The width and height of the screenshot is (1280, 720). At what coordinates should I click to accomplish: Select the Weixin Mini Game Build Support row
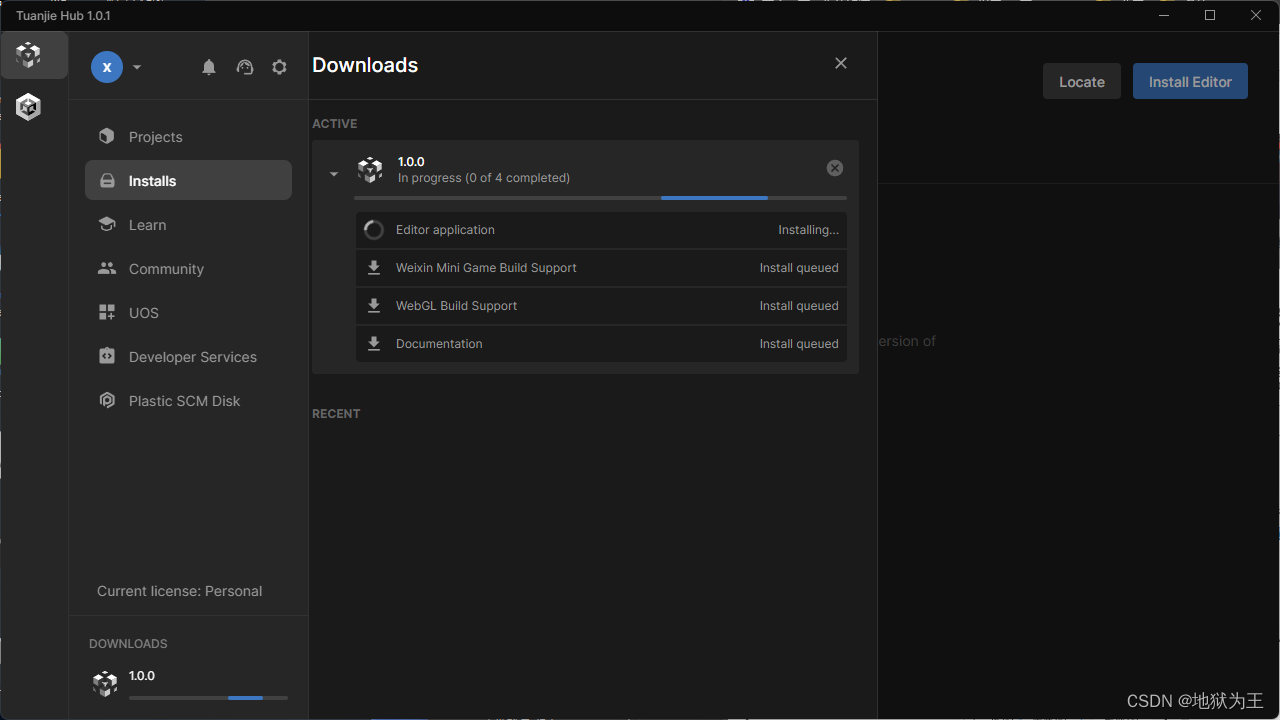click(601, 268)
